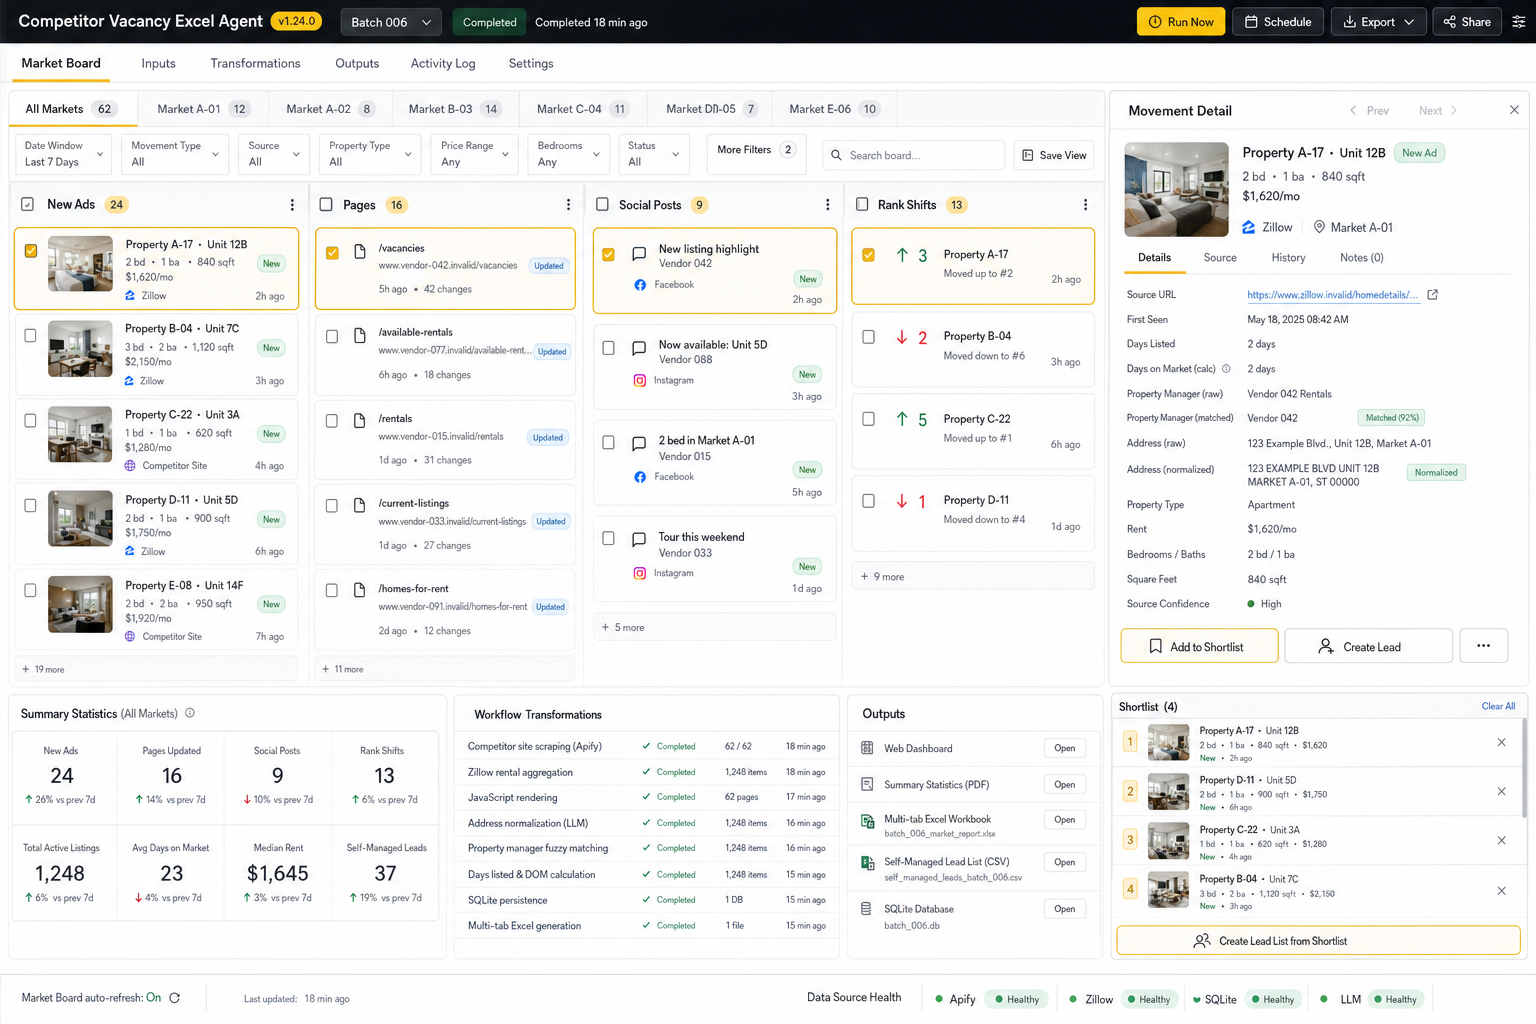Click the Web Dashboard output icon

[x=867, y=748]
